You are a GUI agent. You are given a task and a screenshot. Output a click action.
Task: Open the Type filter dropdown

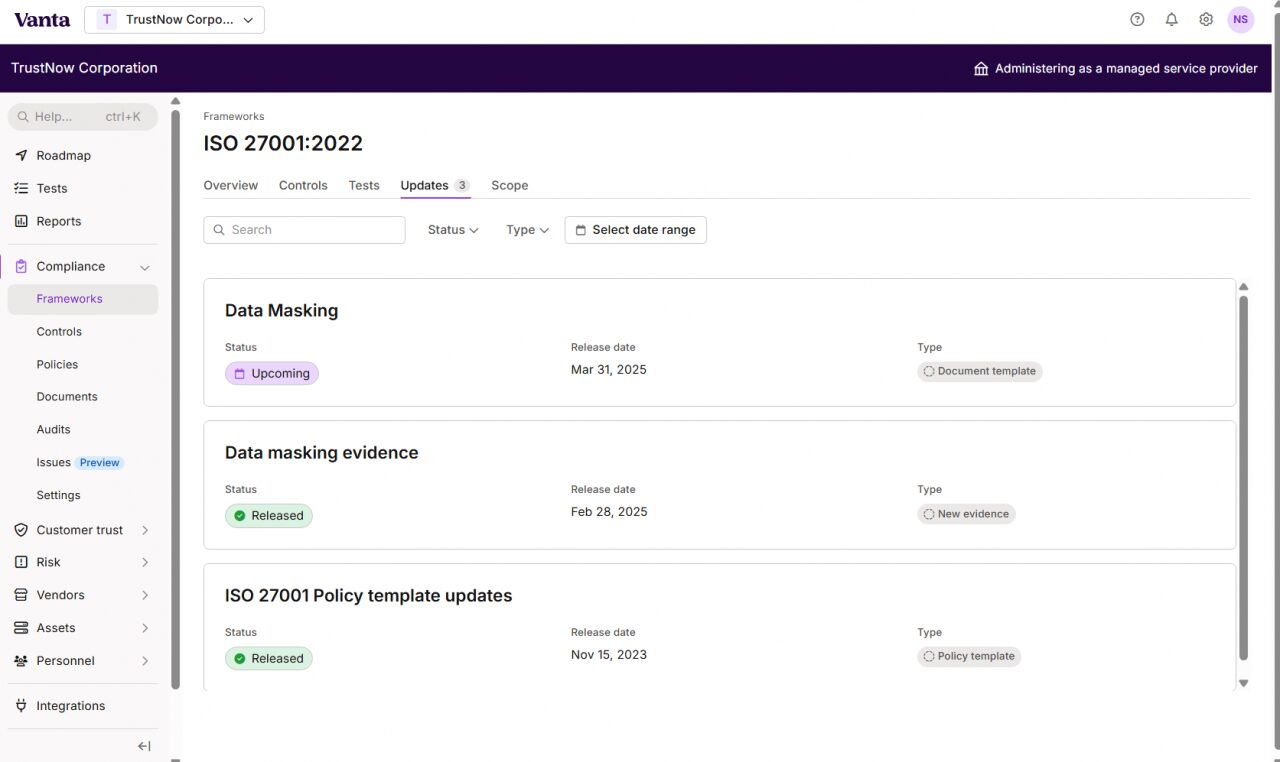pos(527,230)
